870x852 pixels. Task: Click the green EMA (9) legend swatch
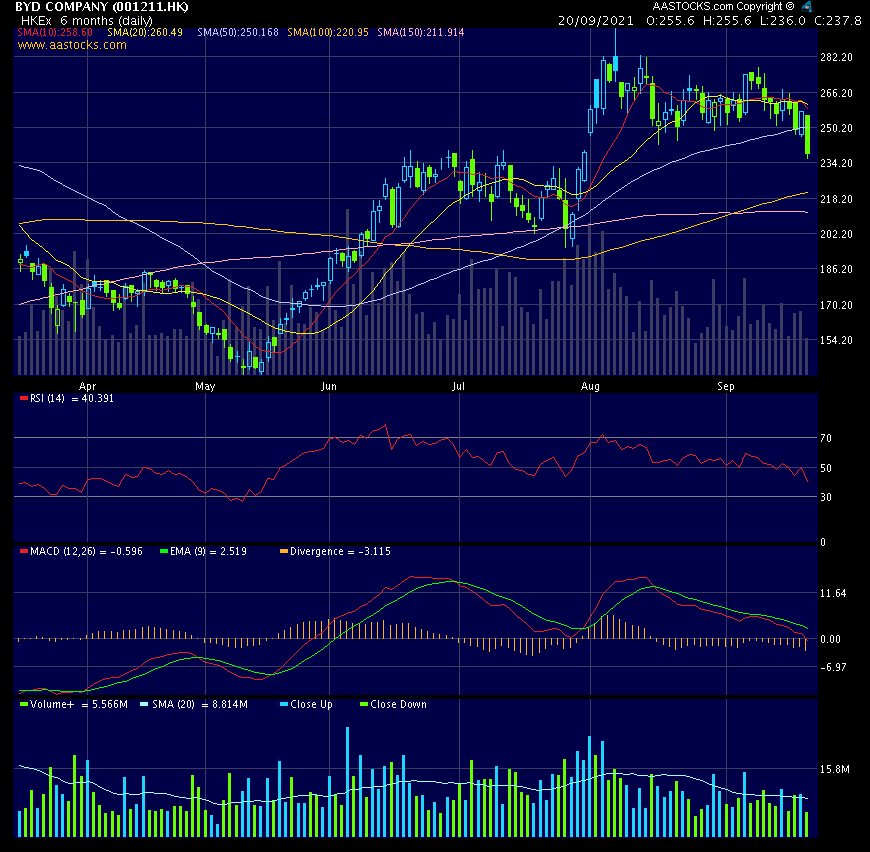point(164,551)
